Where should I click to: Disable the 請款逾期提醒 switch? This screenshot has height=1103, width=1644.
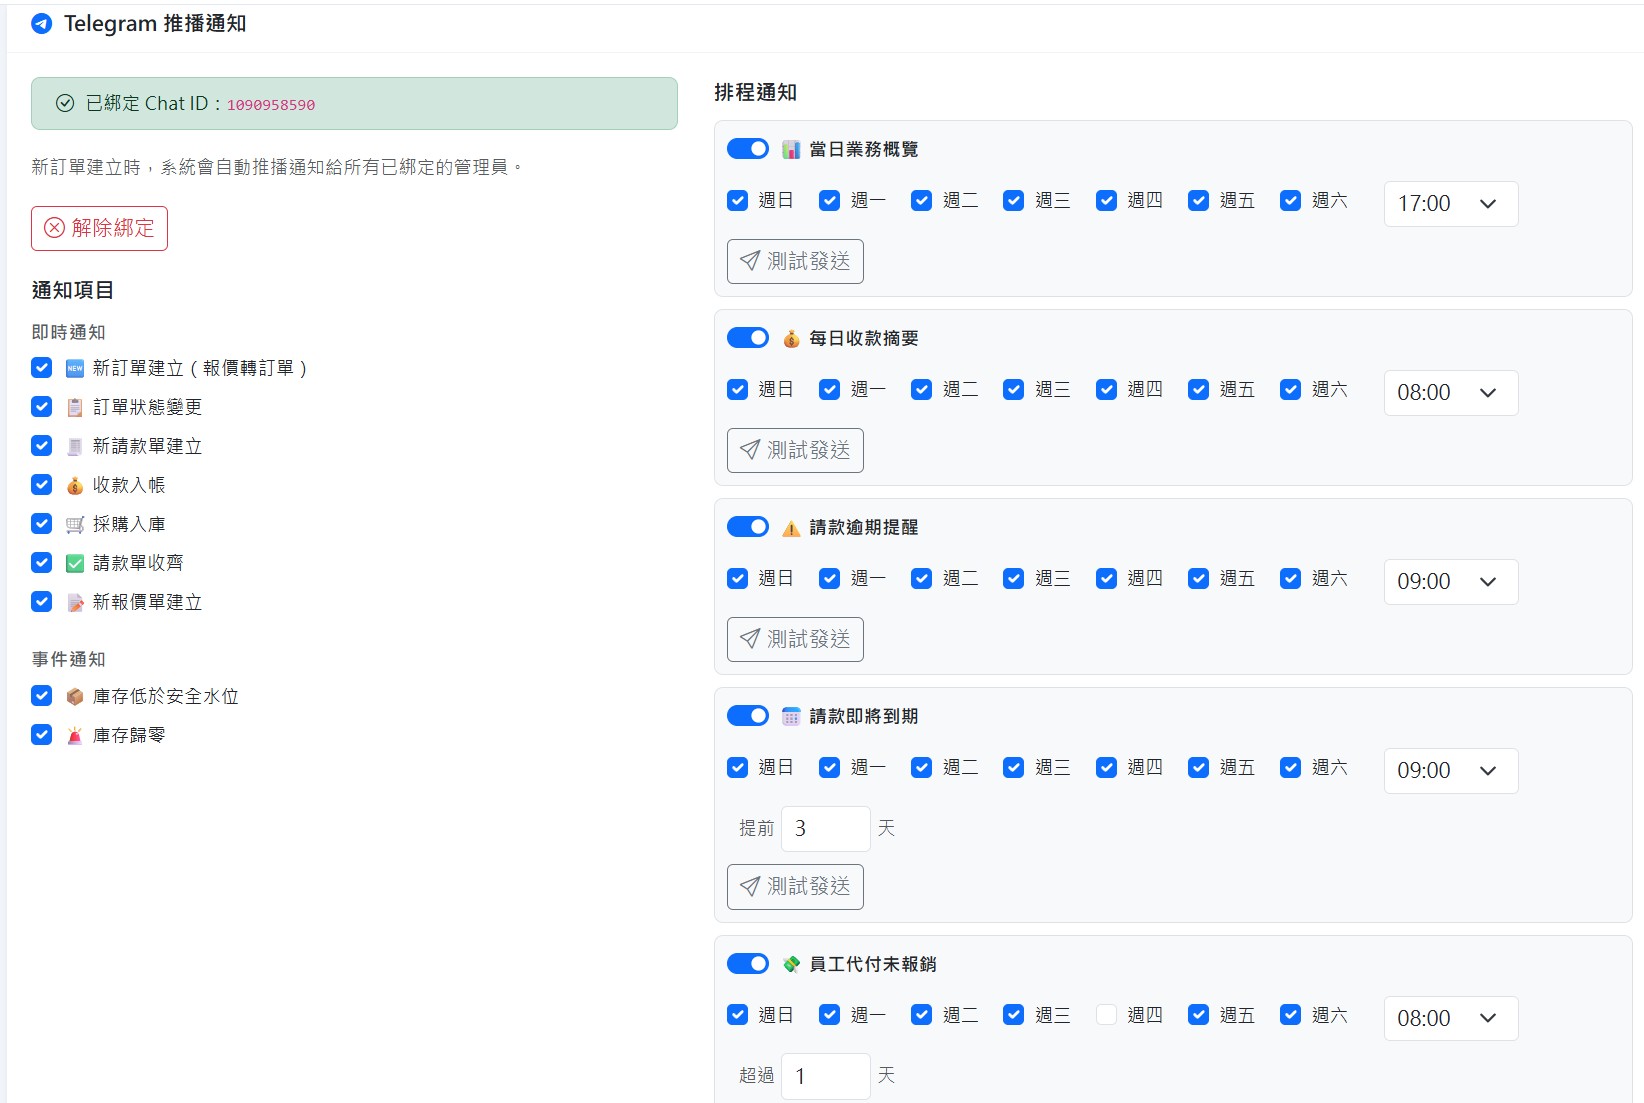748,526
